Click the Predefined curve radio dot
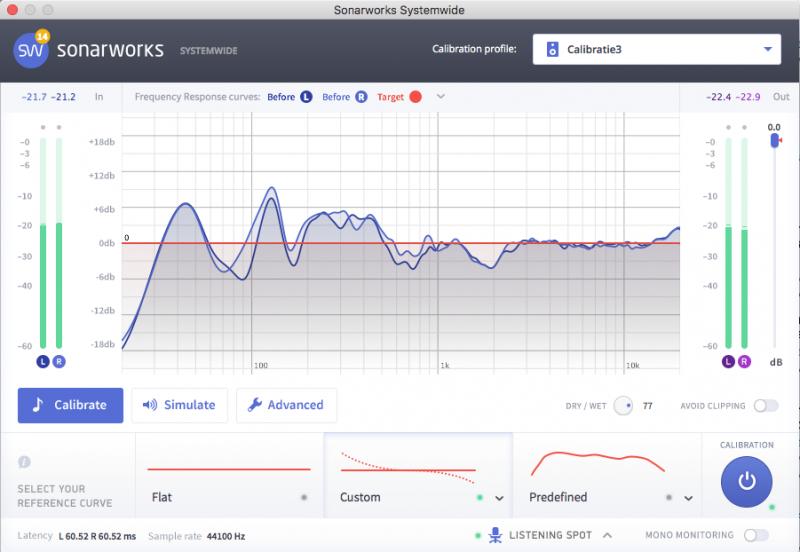 [x=668, y=497]
